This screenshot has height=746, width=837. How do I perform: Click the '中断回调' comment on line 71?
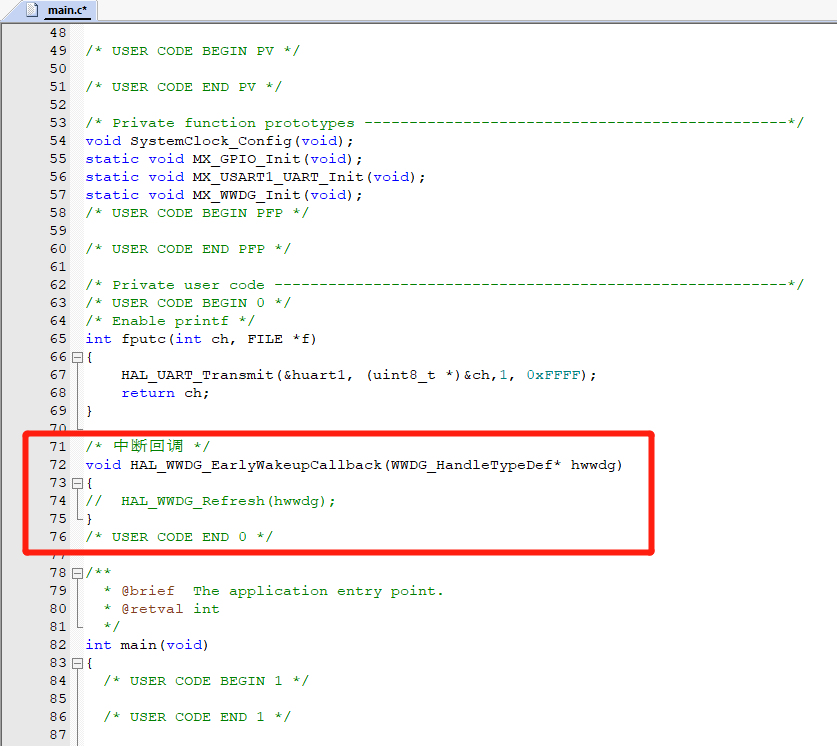148,446
